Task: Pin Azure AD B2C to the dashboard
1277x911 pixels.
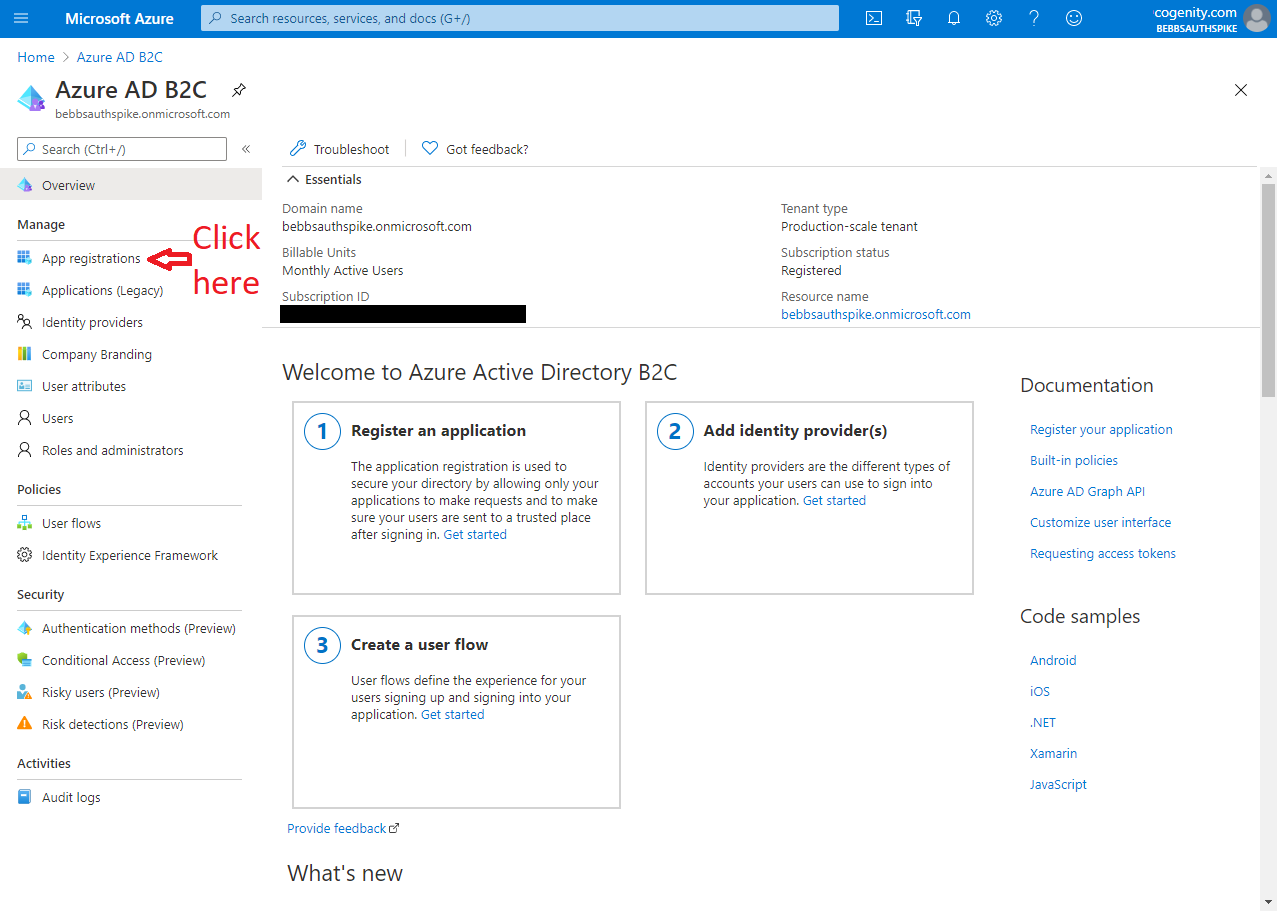Action: click(238, 89)
